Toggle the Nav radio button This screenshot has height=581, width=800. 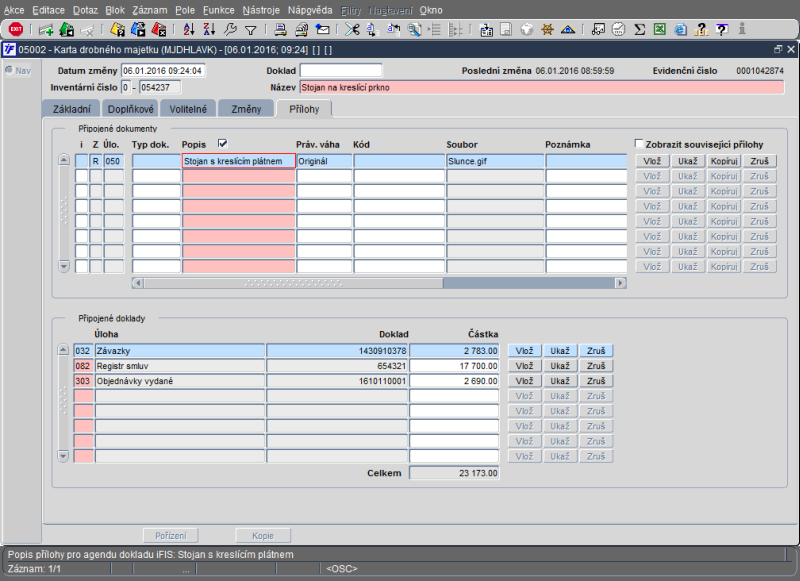pyautogui.click(x=9, y=70)
